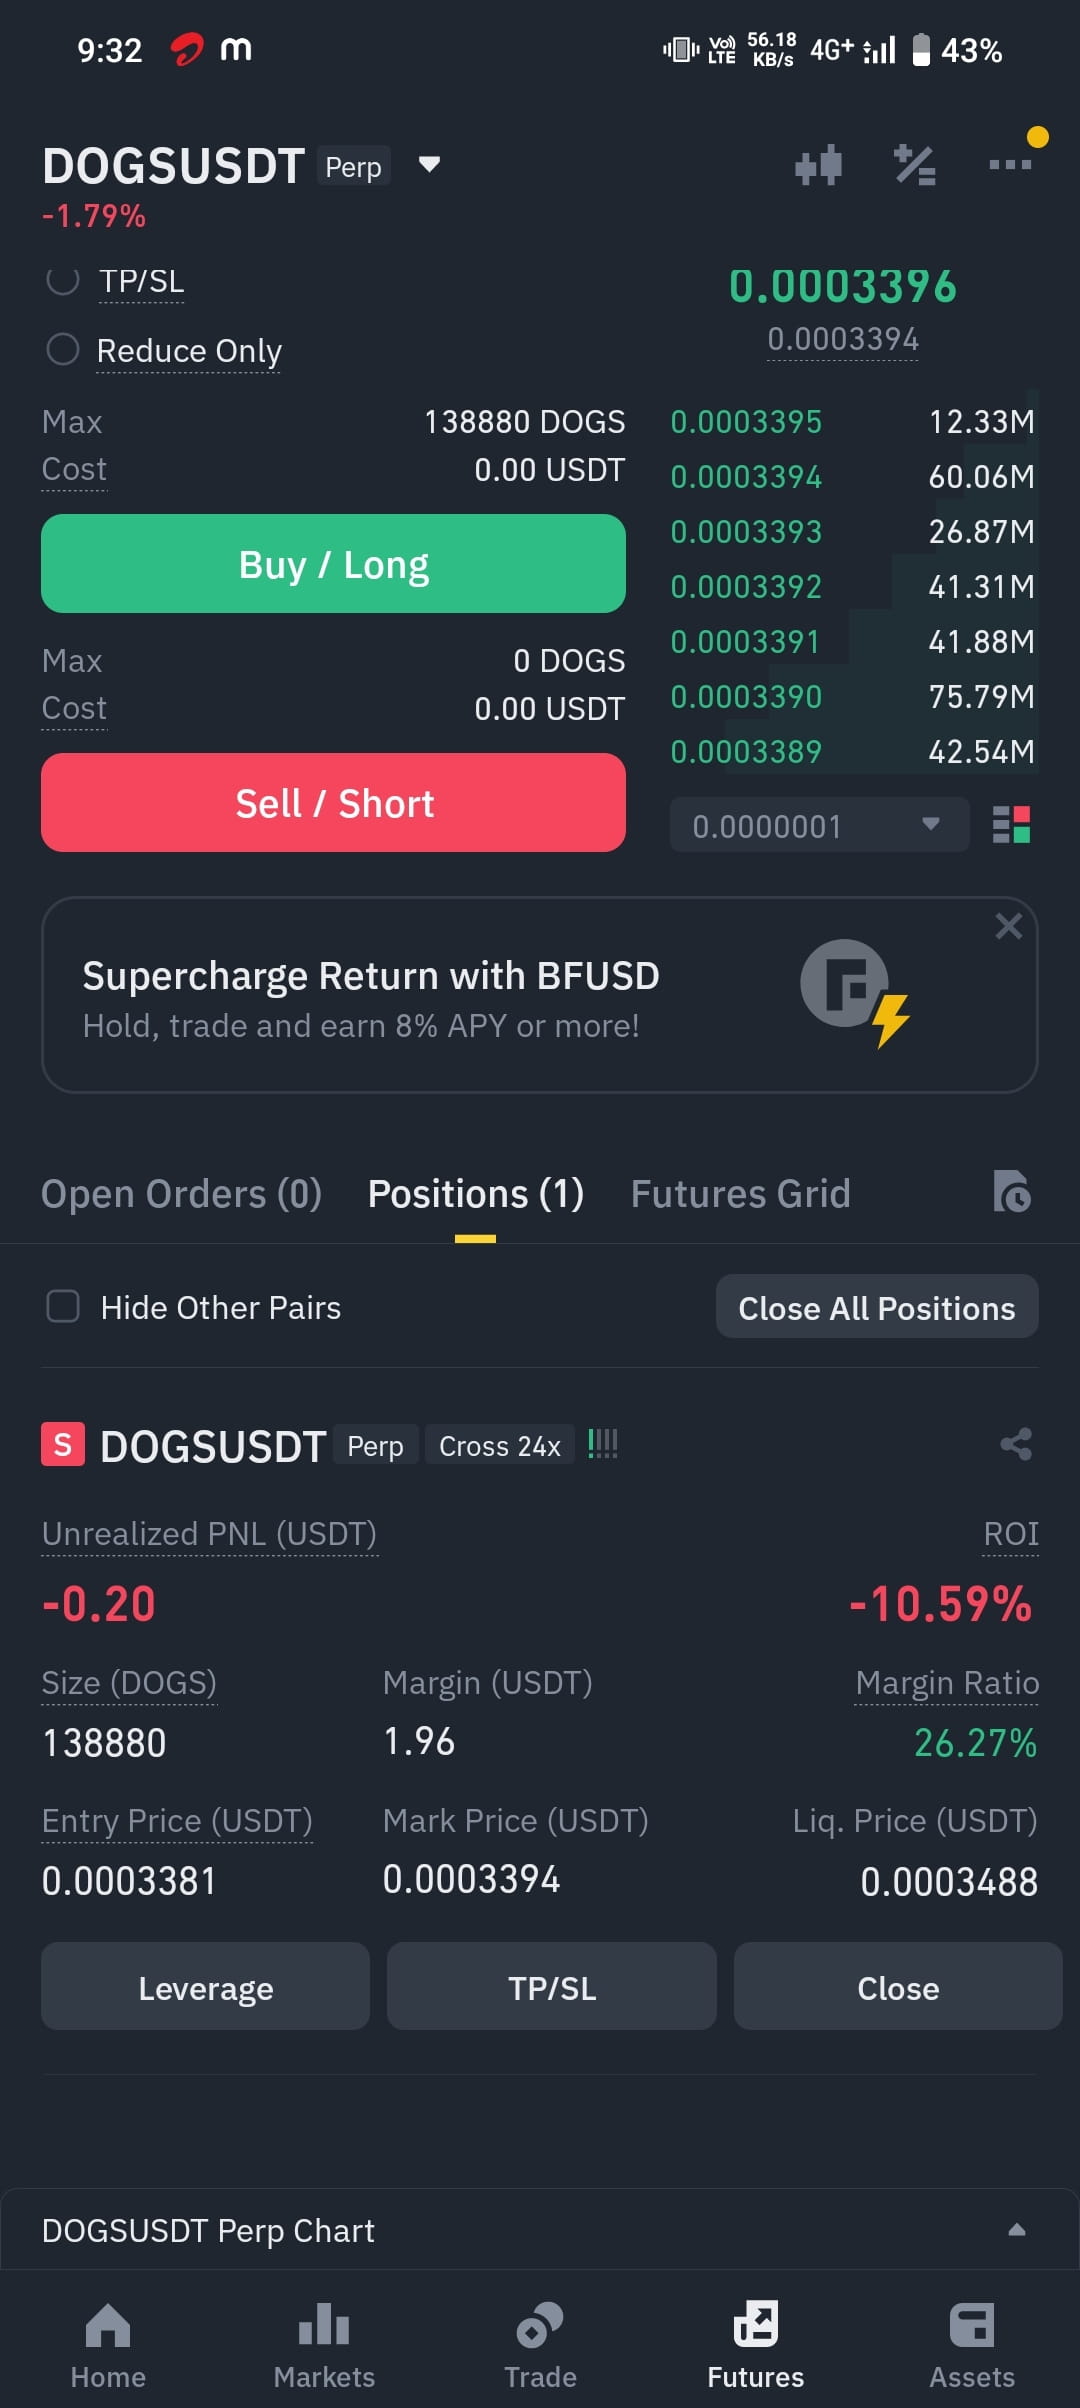Open the DOGSUSDT pair selector dropdown

(429, 165)
